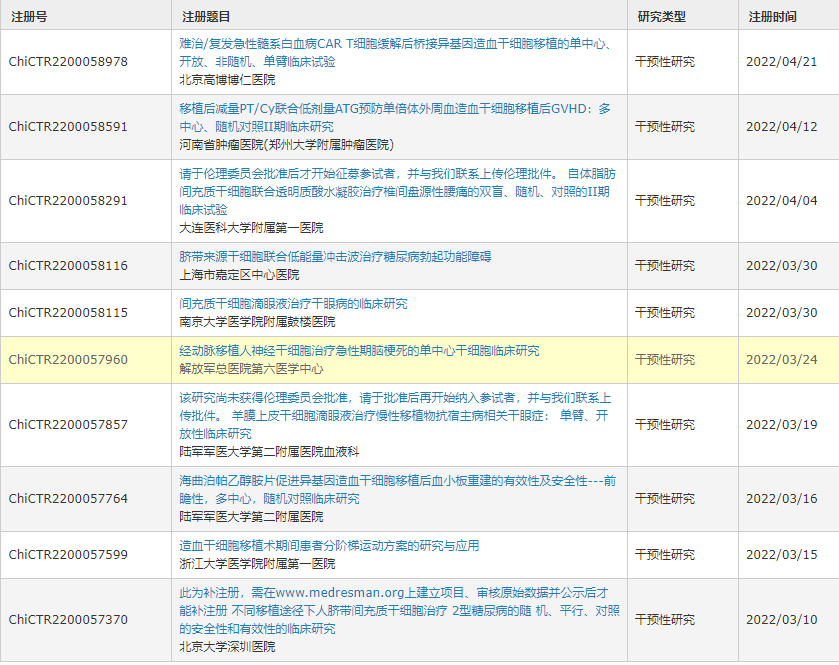Select registration number ChiCTR2200058978
The height and width of the screenshot is (665, 839).
point(68,62)
